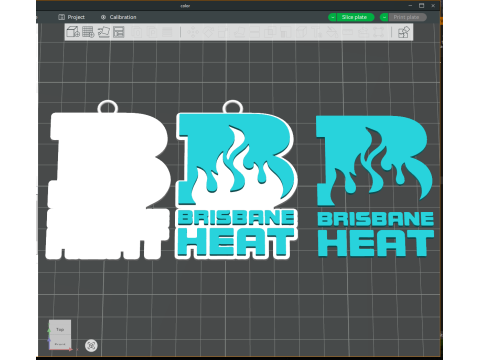Select the standalone teal Brisbane Heat logo
Image resolution: width=480 pixels, height=360 pixels.
point(375,186)
